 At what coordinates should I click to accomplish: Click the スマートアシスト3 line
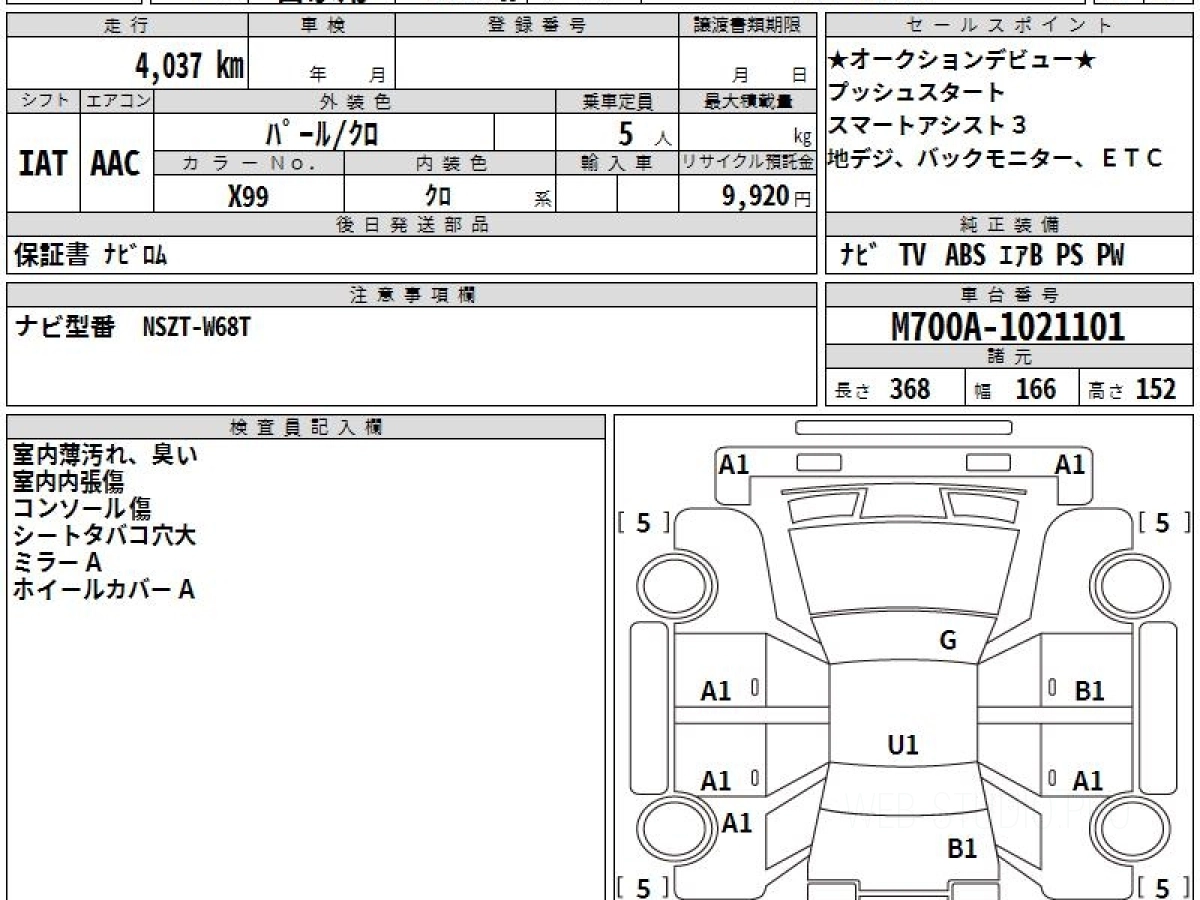click(x=929, y=126)
